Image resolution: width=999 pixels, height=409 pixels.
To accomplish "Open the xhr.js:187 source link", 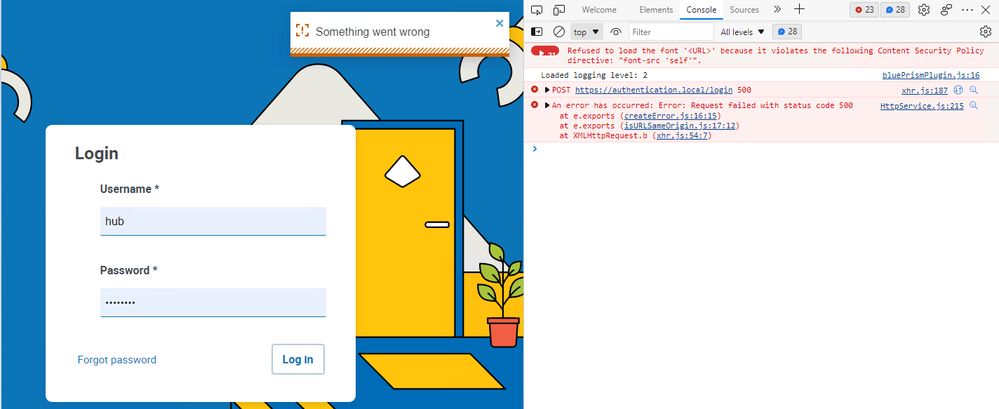I will click(924, 90).
